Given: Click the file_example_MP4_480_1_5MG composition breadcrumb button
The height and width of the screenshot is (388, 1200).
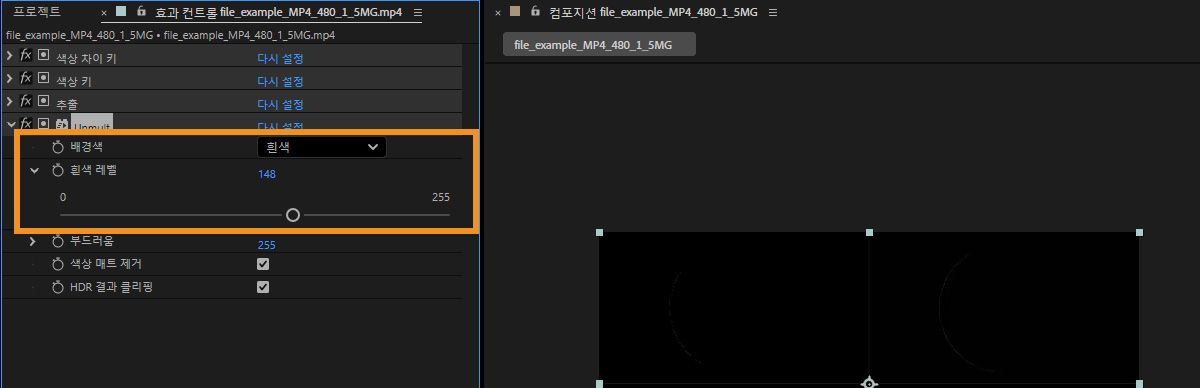Looking at the screenshot, I should click(x=599, y=45).
